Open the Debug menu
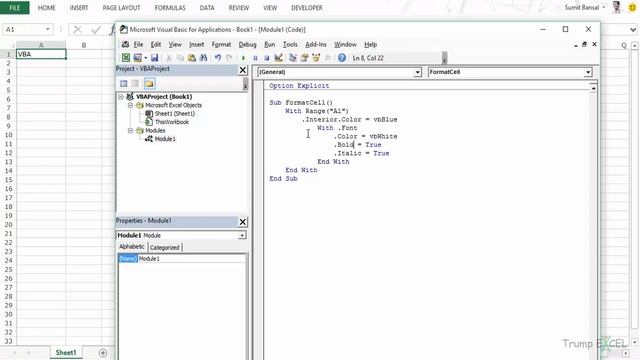Image resolution: width=640 pixels, height=360 pixels. (247, 44)
